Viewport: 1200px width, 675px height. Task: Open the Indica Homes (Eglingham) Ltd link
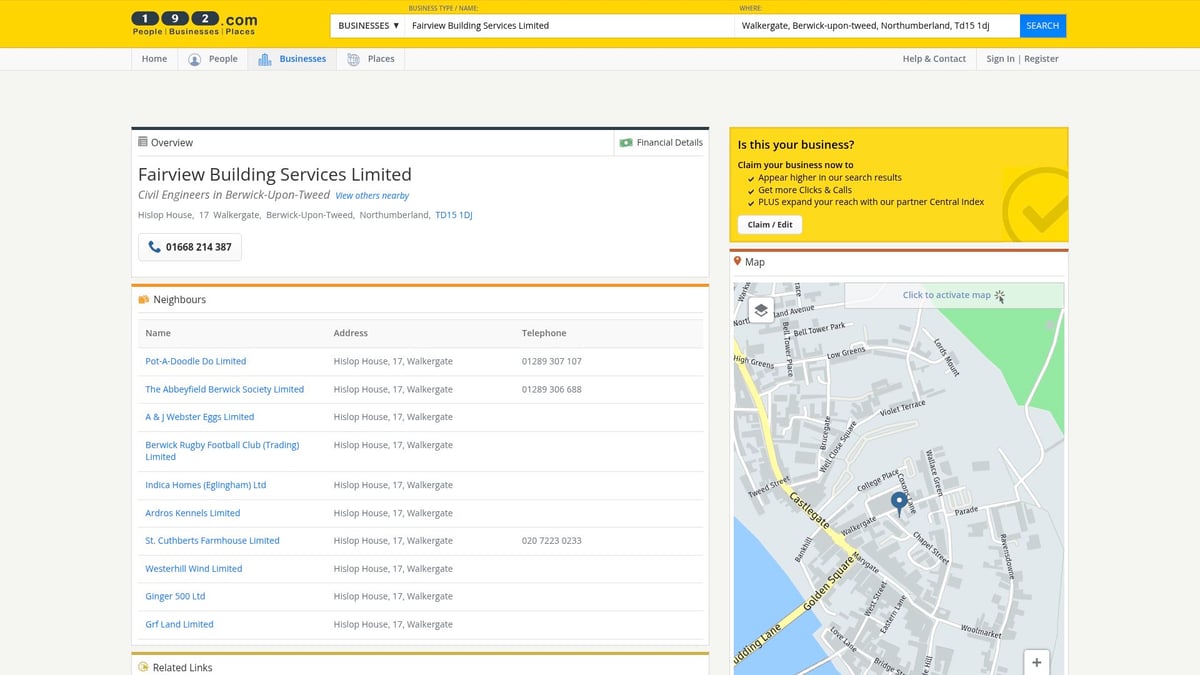click(206, 485)
